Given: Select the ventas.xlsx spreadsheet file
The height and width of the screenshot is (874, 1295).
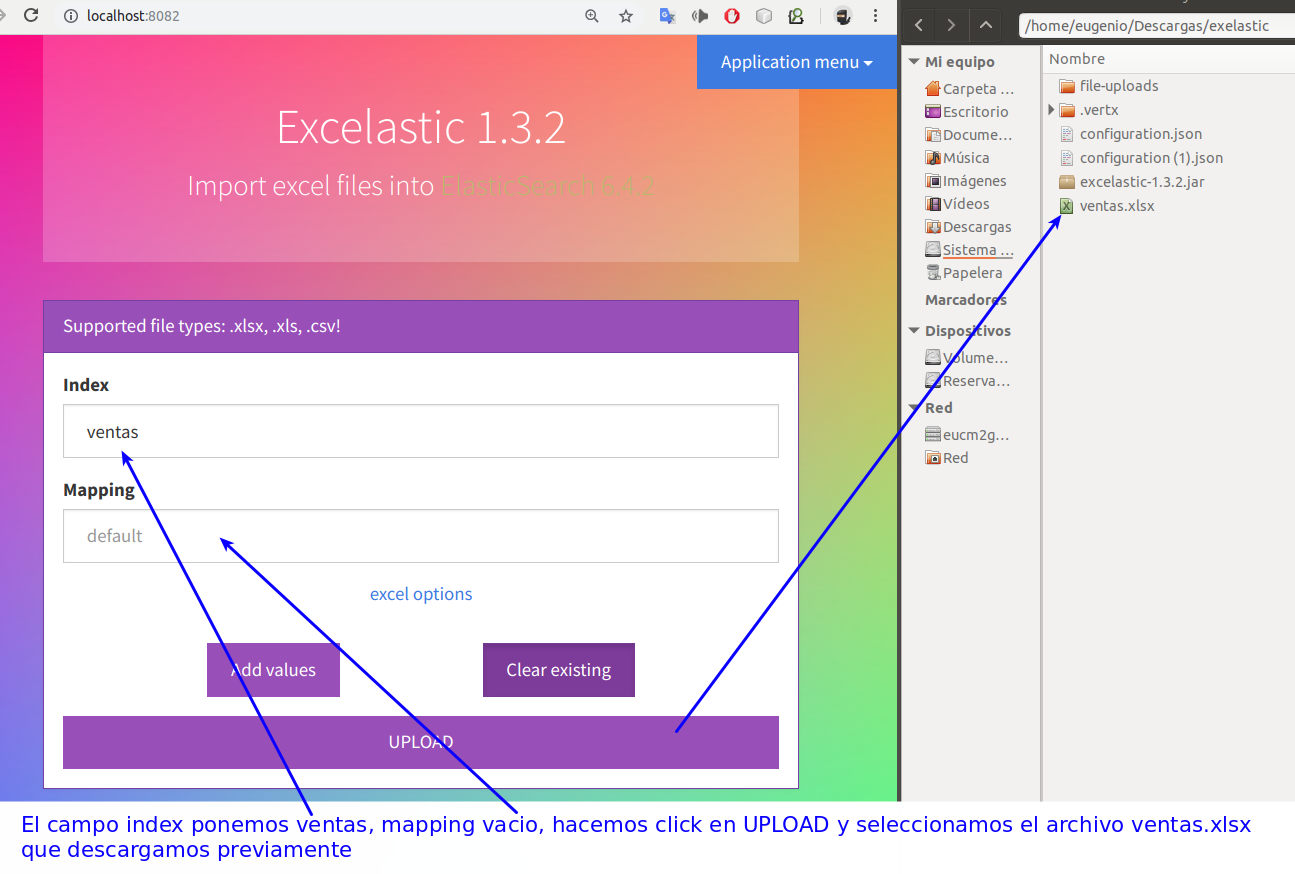Looking at the screenshot, I should [x=1106, y=206].
